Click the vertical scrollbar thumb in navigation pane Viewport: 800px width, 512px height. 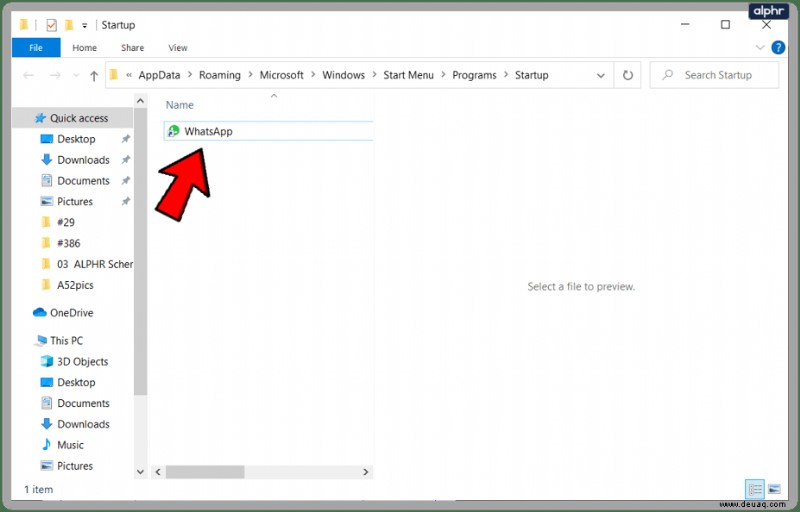tap(140, 252)
